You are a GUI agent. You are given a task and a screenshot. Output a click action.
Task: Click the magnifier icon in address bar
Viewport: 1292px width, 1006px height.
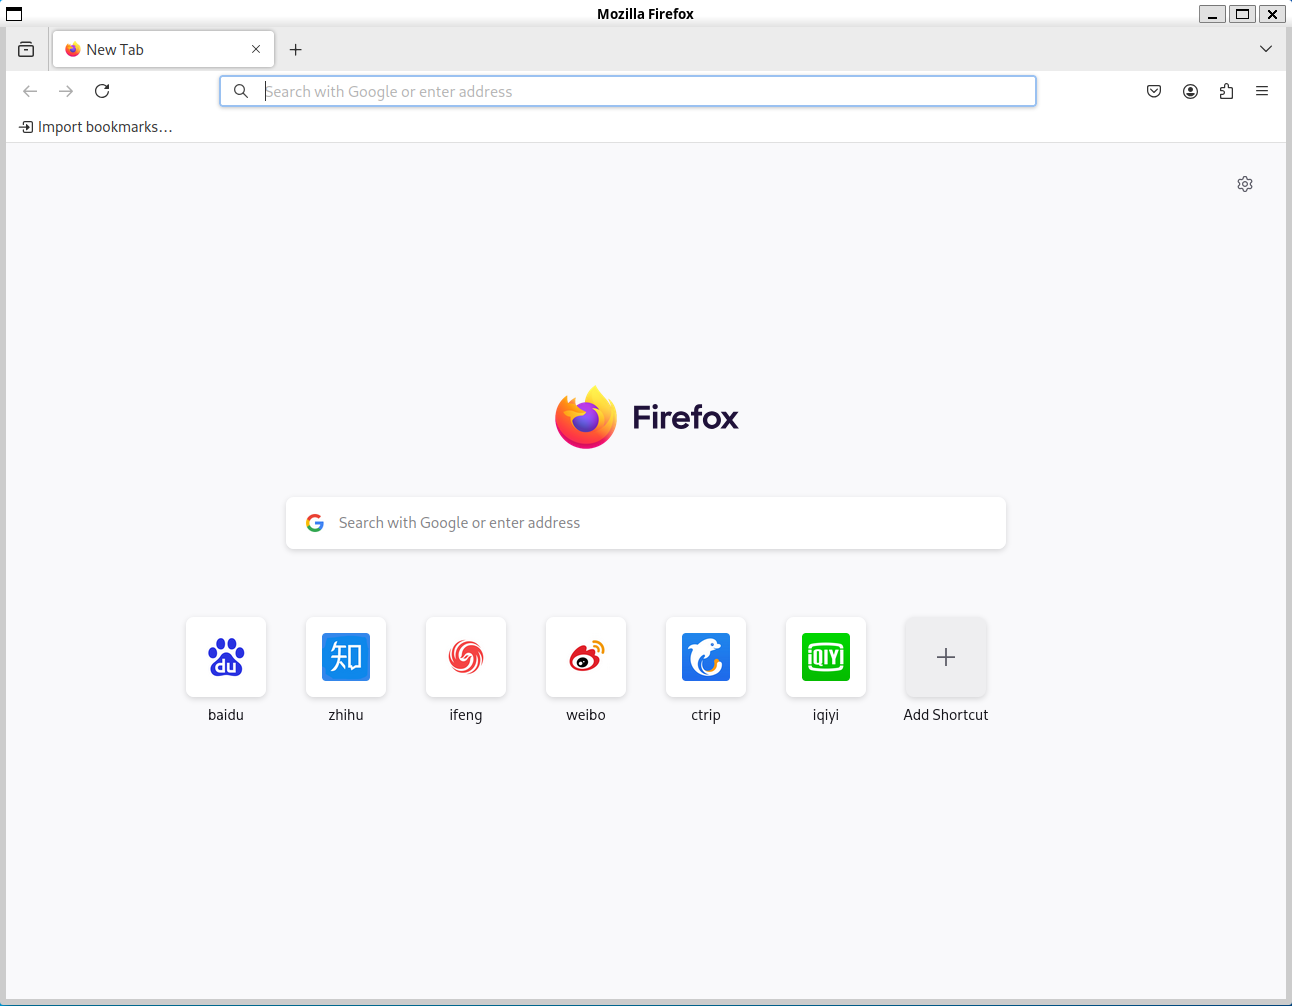[241, 91]
